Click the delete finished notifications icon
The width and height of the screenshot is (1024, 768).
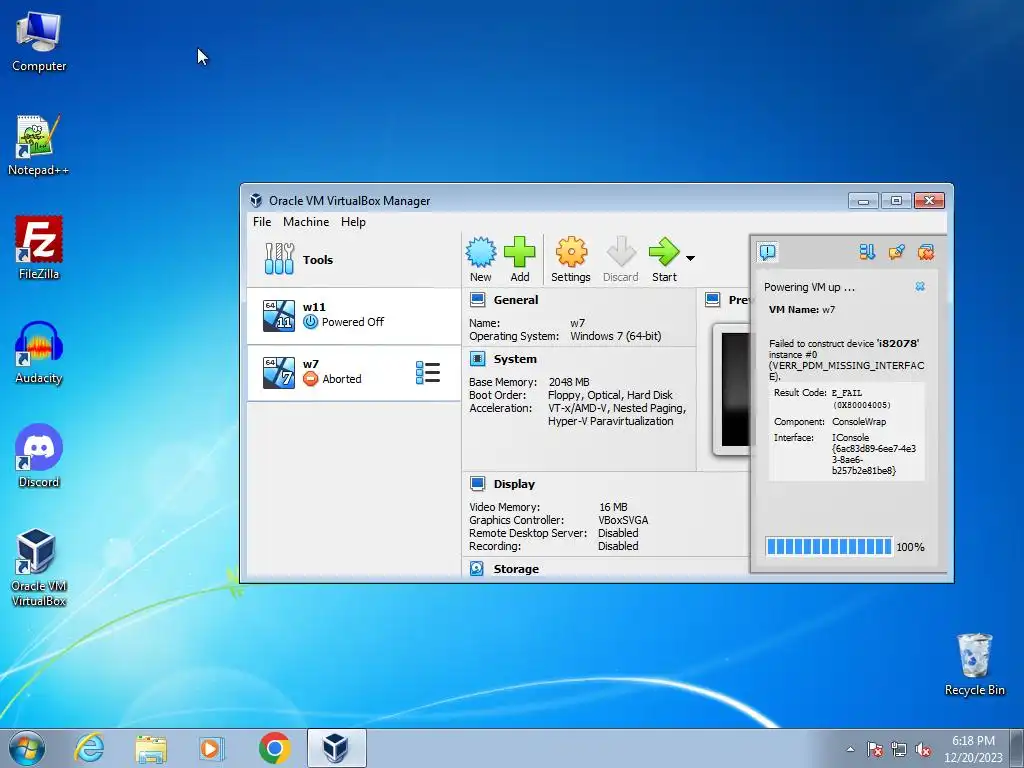point(925,252)
